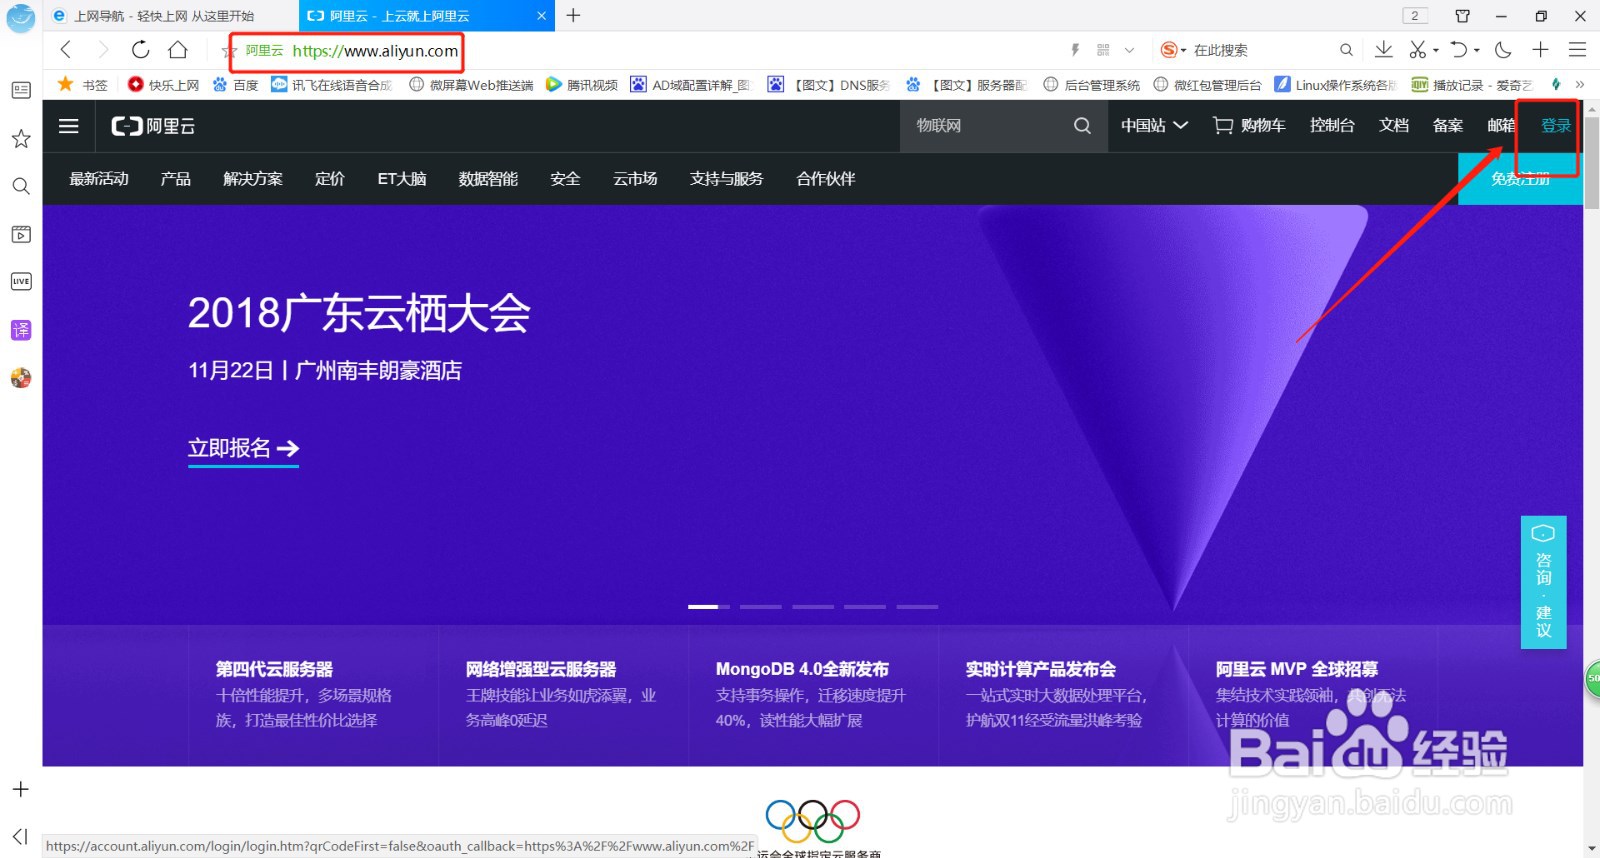Reload the page with the refresh icon
The image size is (1600, 858).
(x=140, y=50)
